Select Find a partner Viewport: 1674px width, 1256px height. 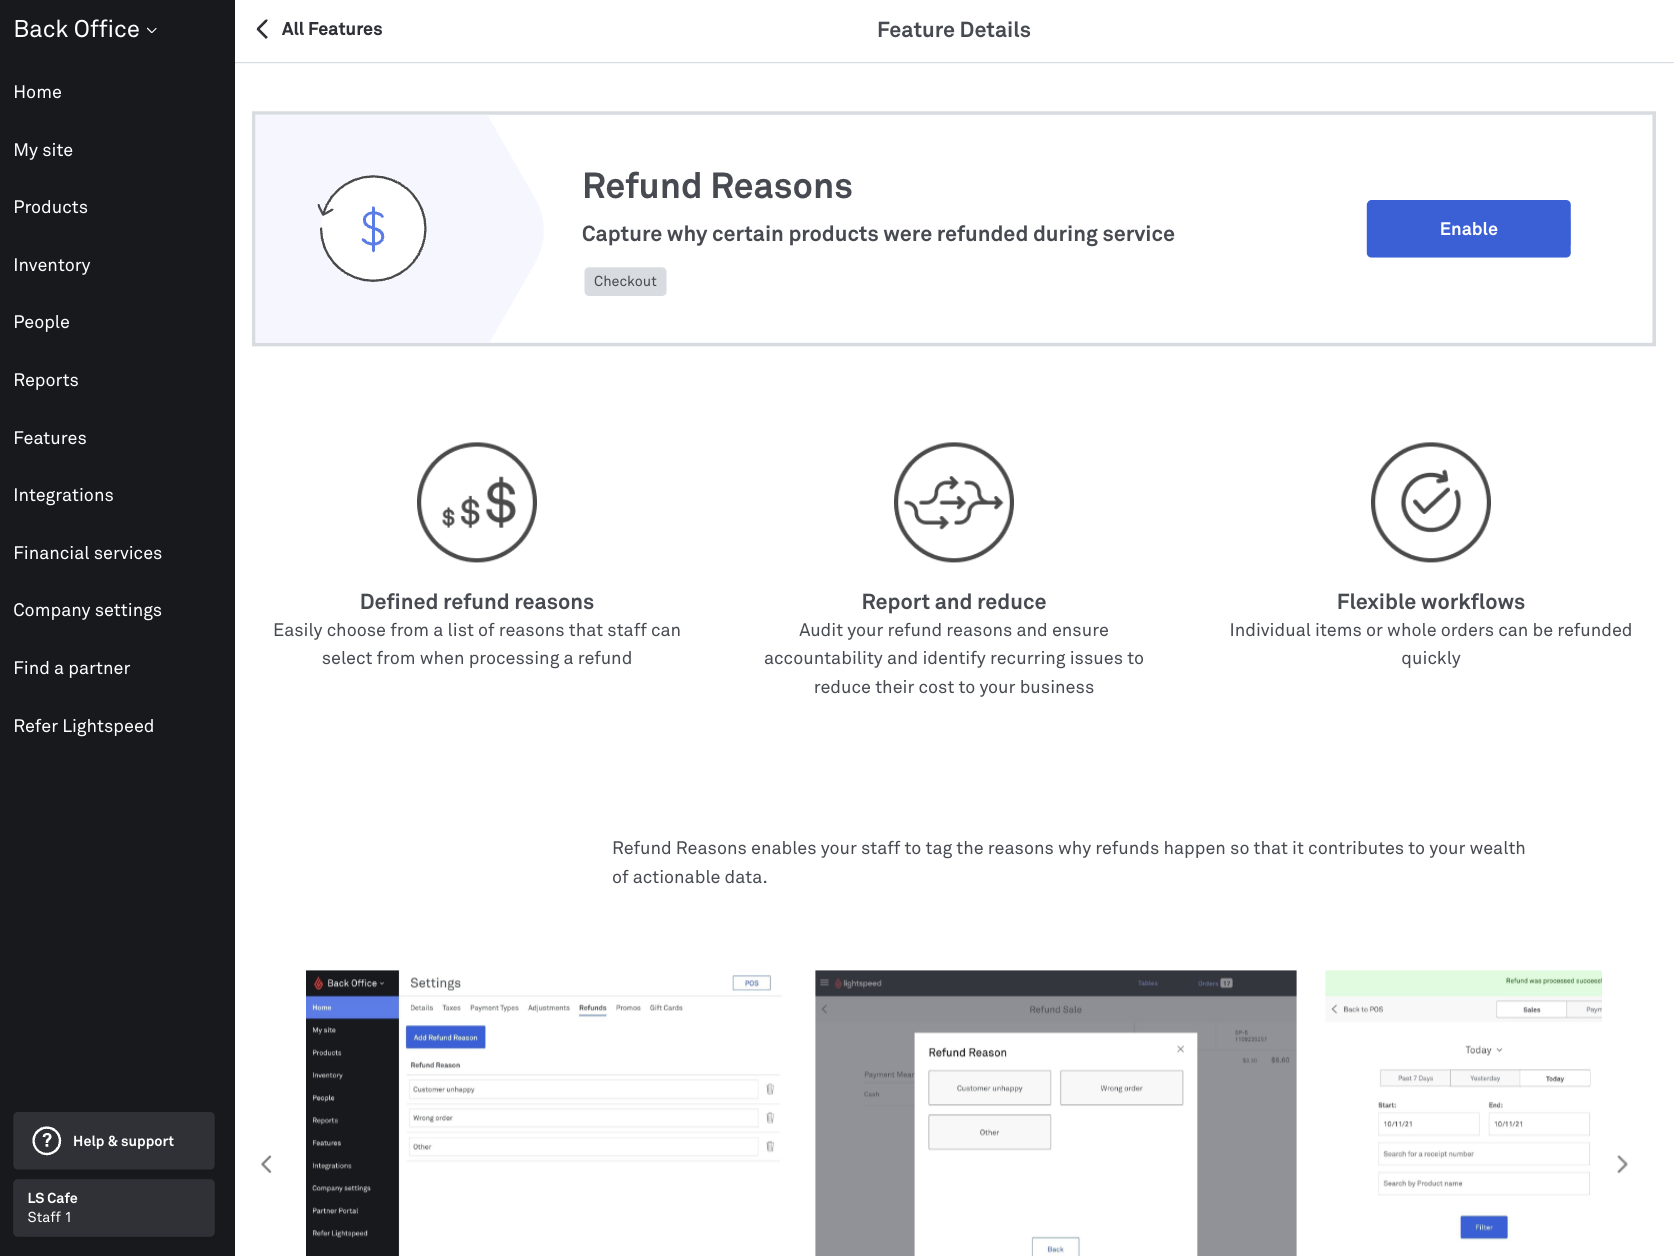click(72, 668)
